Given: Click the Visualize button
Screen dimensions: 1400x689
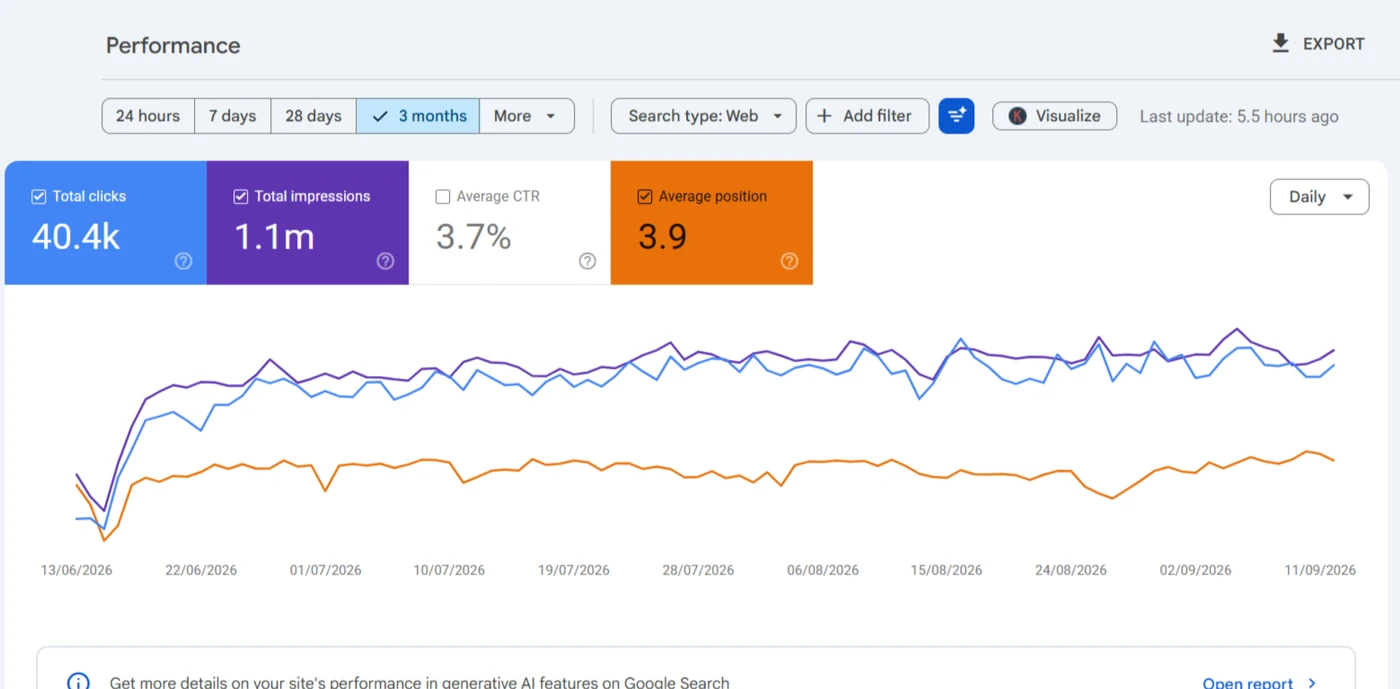Looking at the screenshot, I should [x=1055, y=116].
